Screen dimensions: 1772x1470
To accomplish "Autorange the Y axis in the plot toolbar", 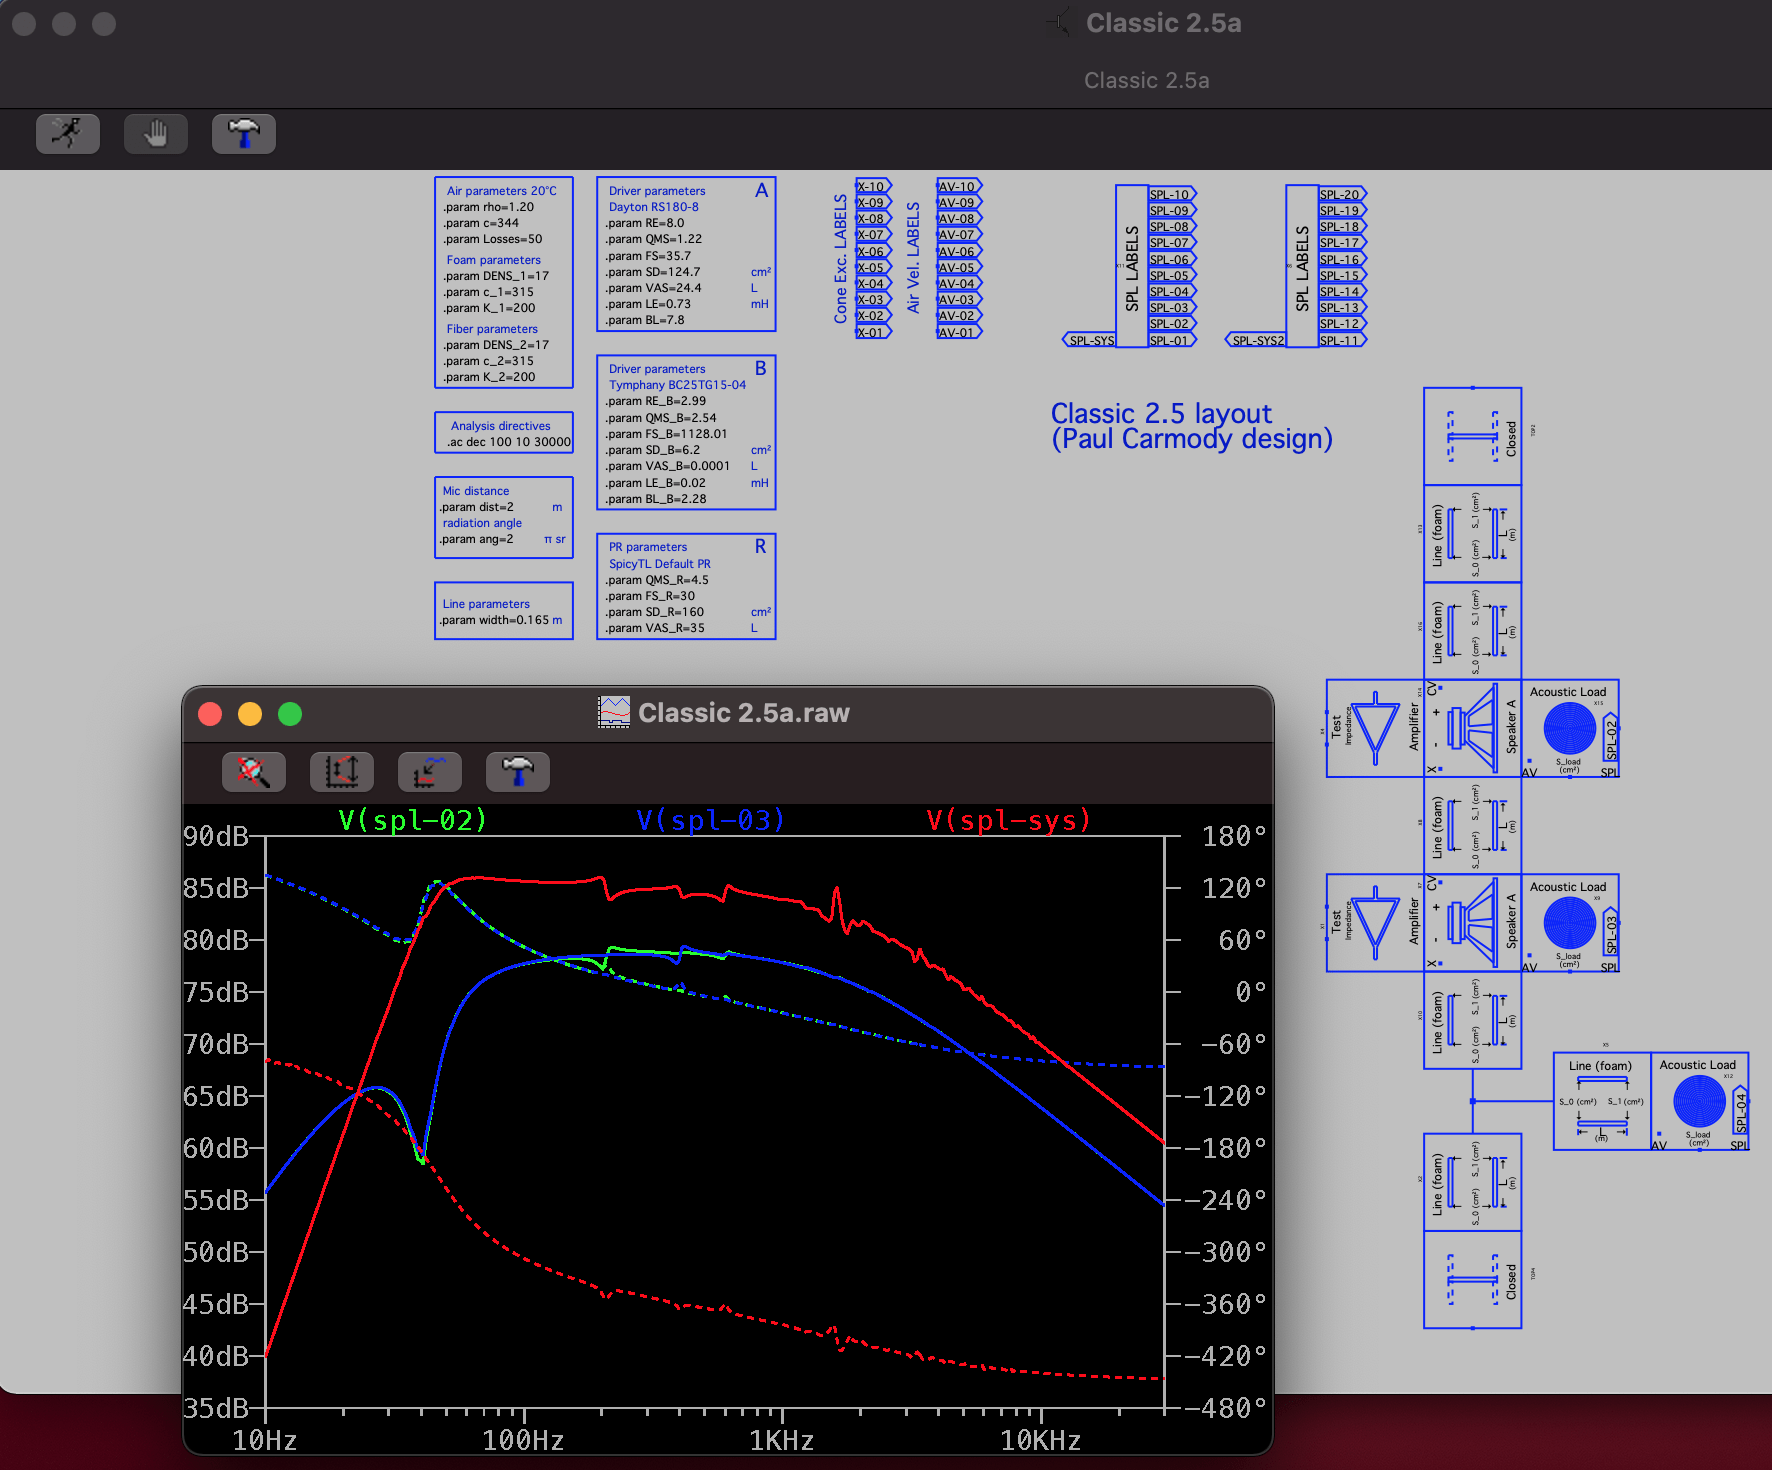I will [342, 772].
